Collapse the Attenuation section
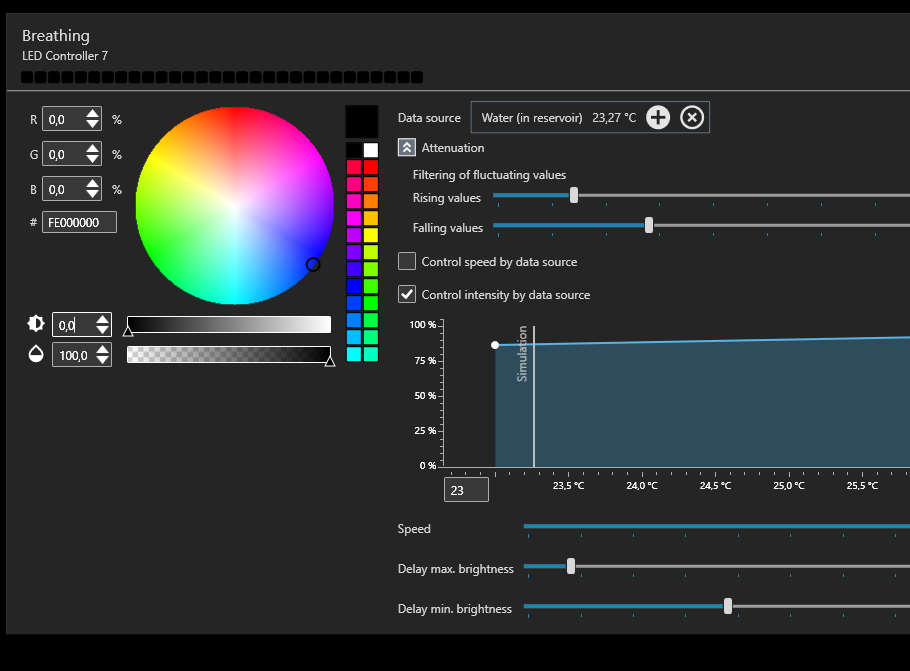910x671 pixels. (x=407, y=147)
